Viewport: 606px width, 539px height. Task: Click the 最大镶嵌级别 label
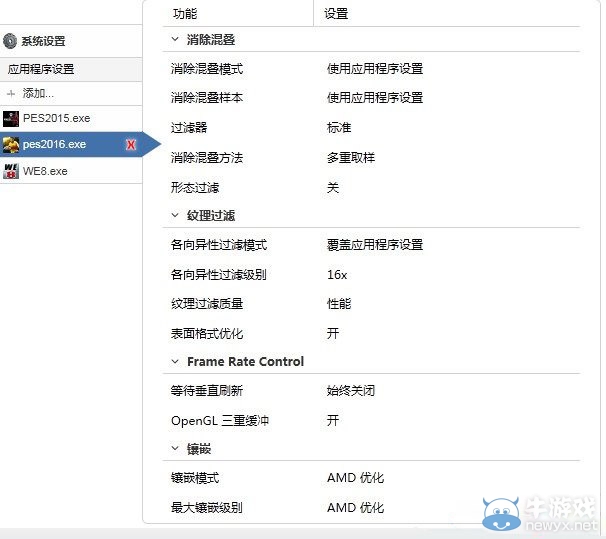click(207, 508)
